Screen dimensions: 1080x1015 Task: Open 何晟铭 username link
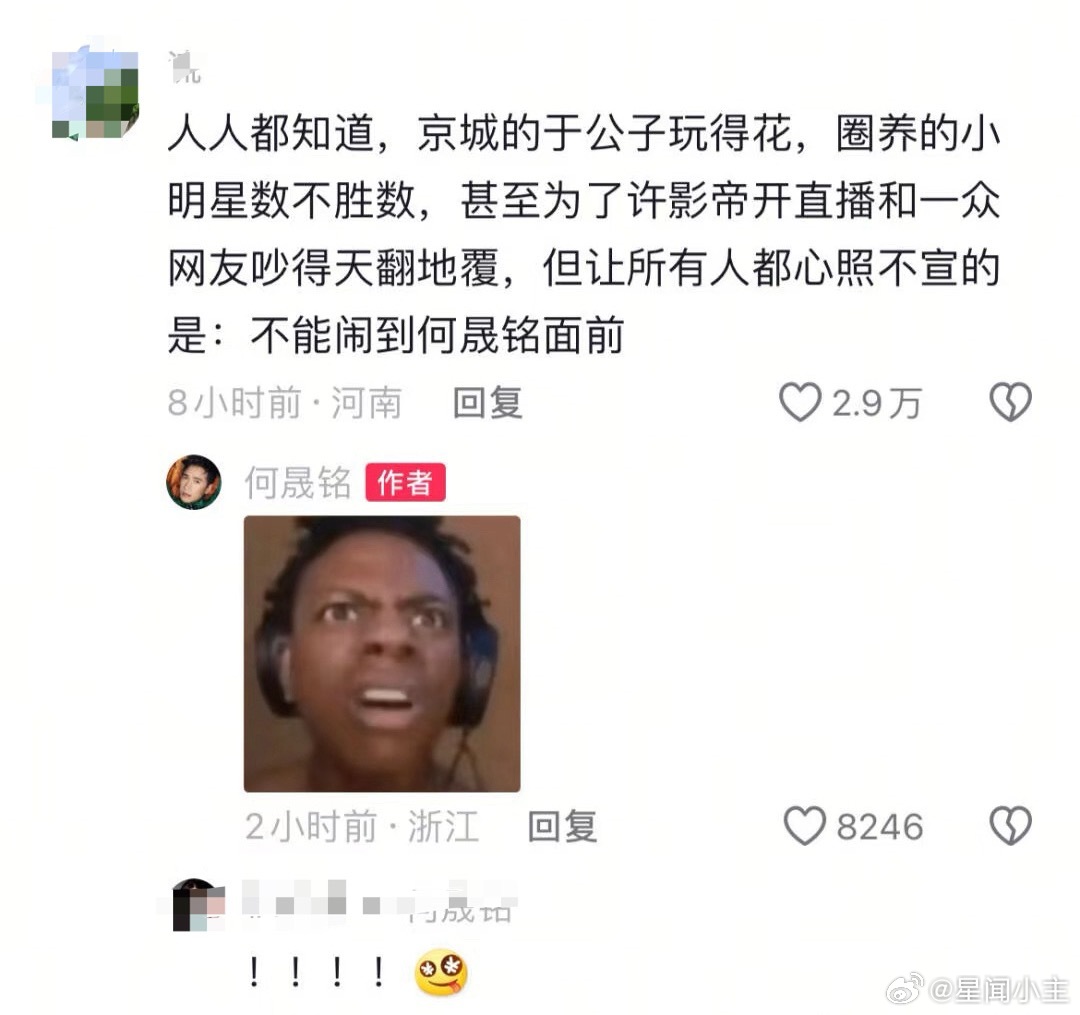pyautogui.click(x=298, y=482)
